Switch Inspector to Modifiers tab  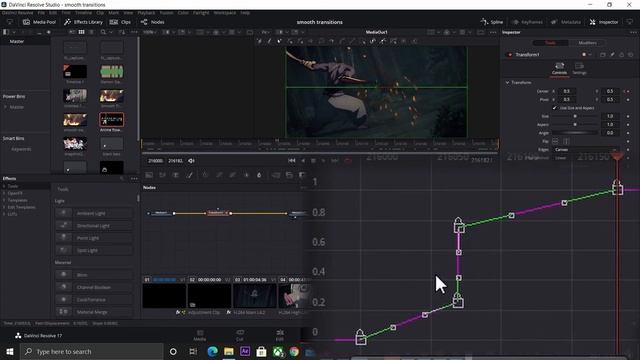tap(587, 43)
